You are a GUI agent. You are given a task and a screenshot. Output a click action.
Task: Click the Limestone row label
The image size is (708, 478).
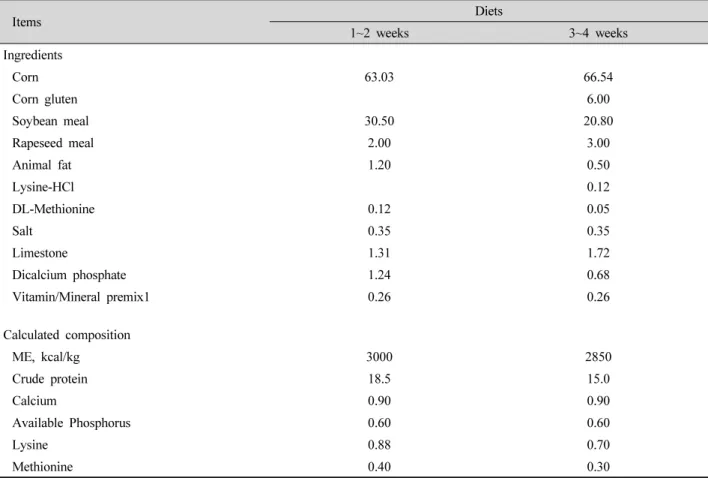click(x=40, y=253)
